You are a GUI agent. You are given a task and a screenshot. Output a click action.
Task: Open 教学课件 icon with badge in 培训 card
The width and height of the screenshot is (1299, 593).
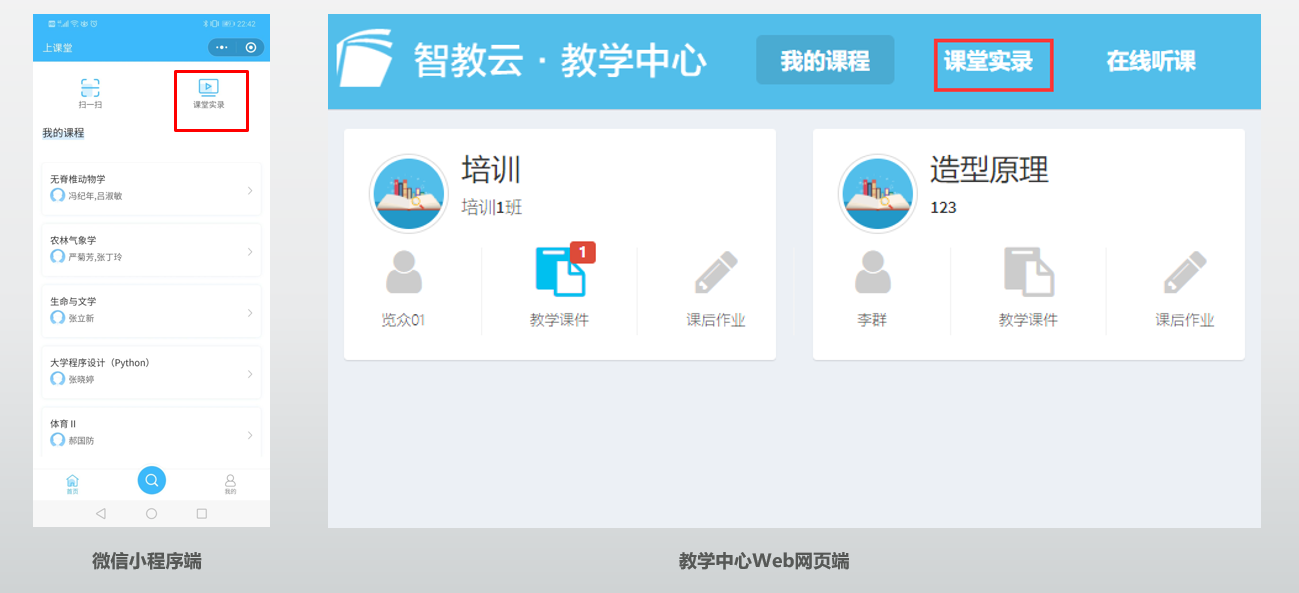coord(560,273)
